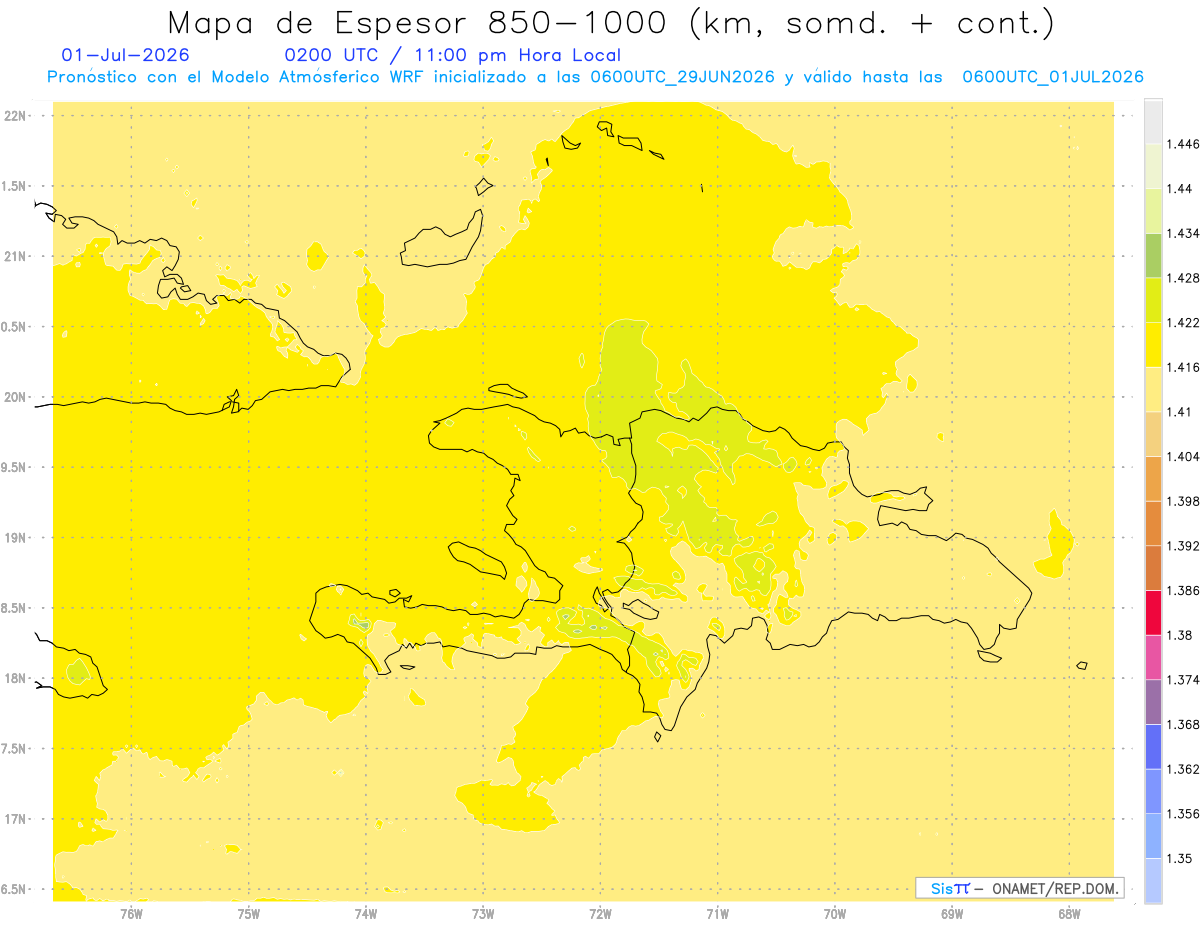The height and width of the screenshot is (927, 1200).
Task: Click the 'ONAMET/REP.DOM.' credit box
Action: click(x=1019, y=888)
